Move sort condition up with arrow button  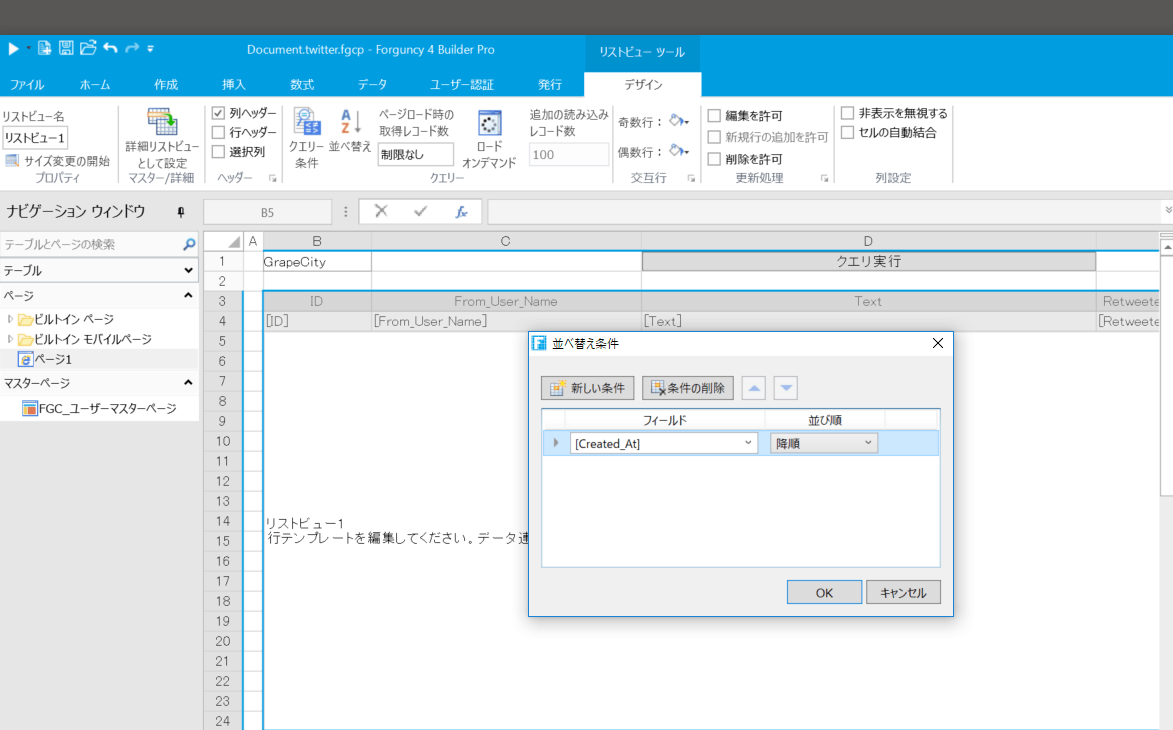coord(754,388)
